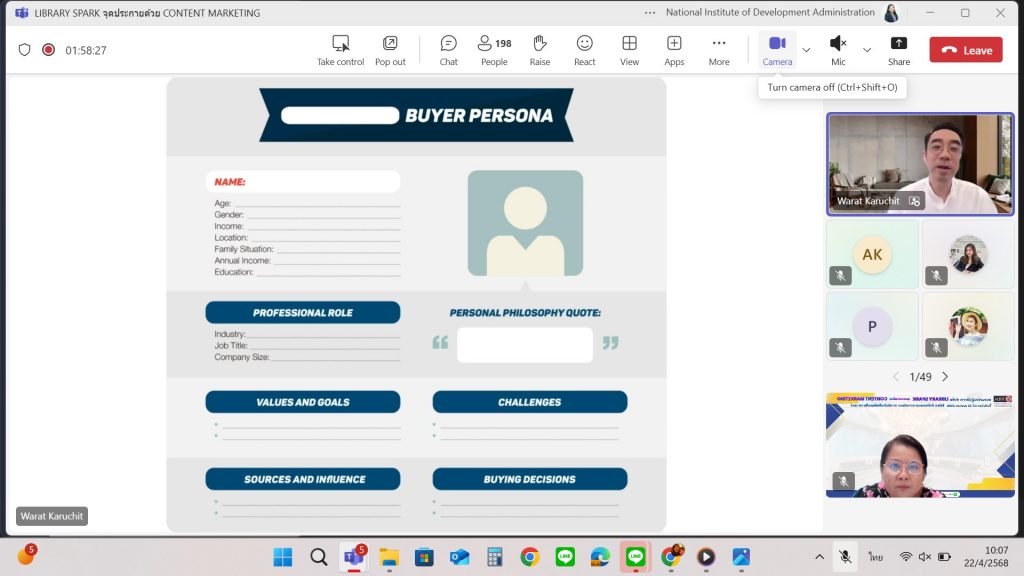Toggle the recording indicator
1024x576 pixels.
48,50
